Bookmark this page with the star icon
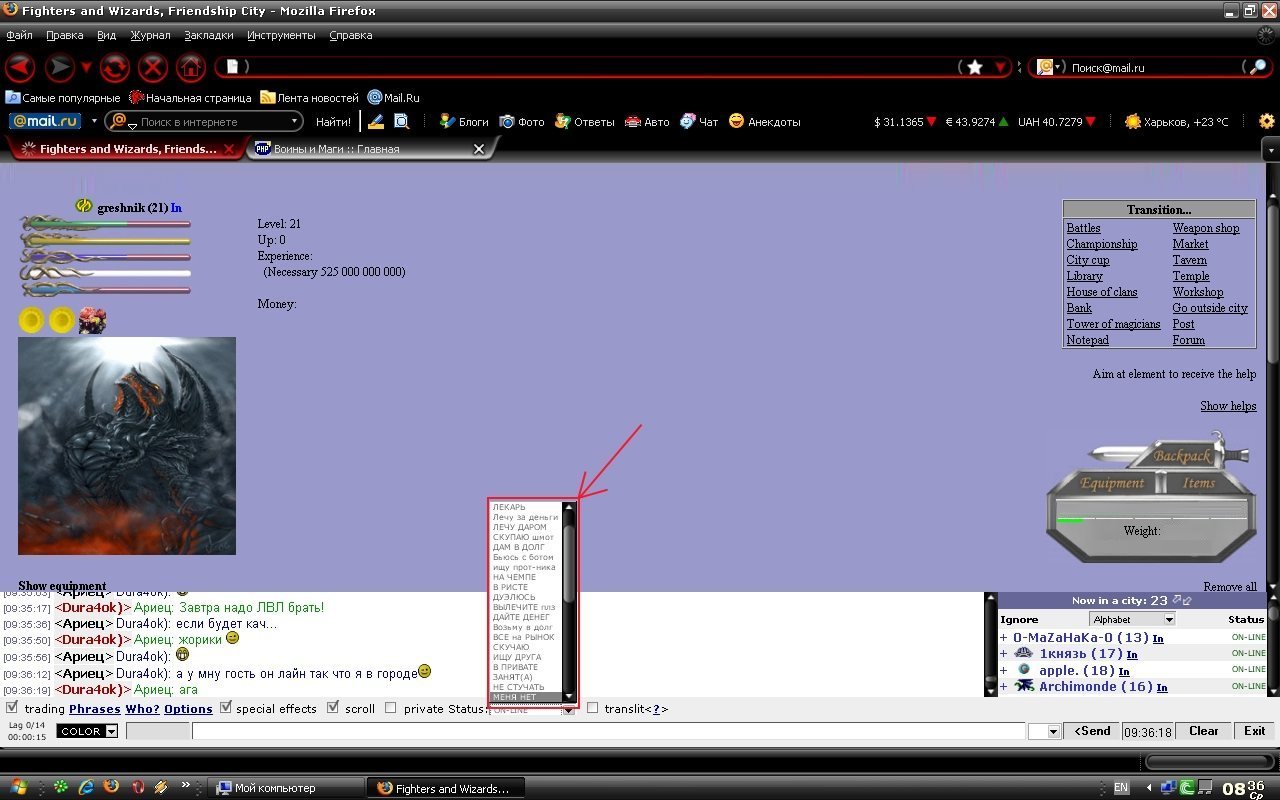The width and height of the screenshot is (1280, 800). (x=974, y=67)
